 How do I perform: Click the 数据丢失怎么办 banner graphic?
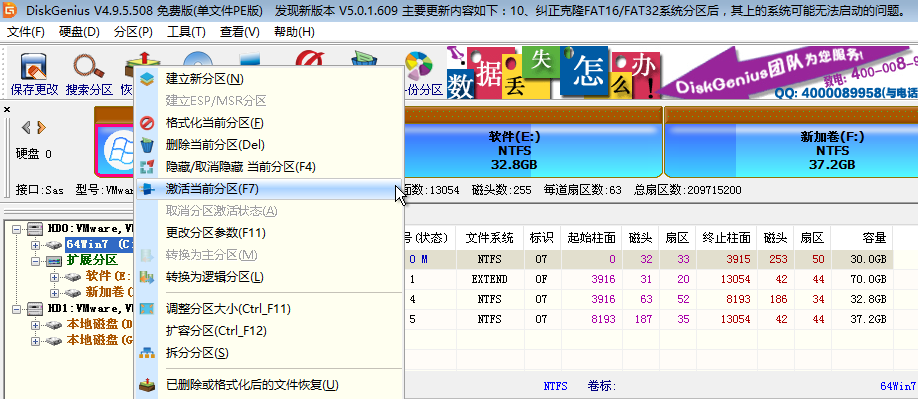coord(553,73)
